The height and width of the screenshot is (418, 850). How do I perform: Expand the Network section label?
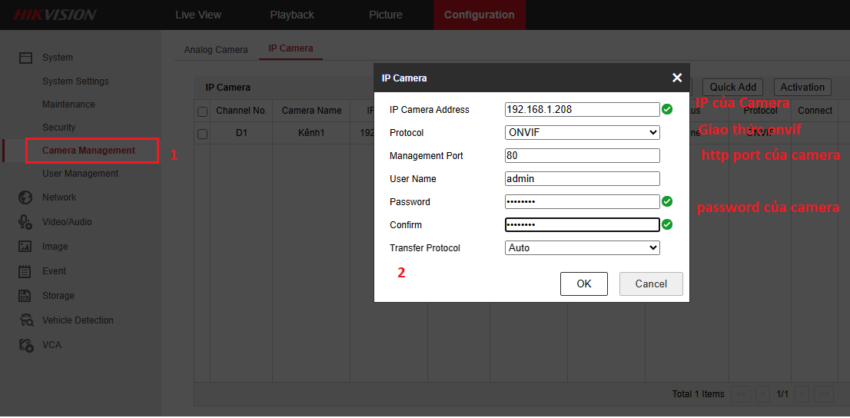click(59, 197)
